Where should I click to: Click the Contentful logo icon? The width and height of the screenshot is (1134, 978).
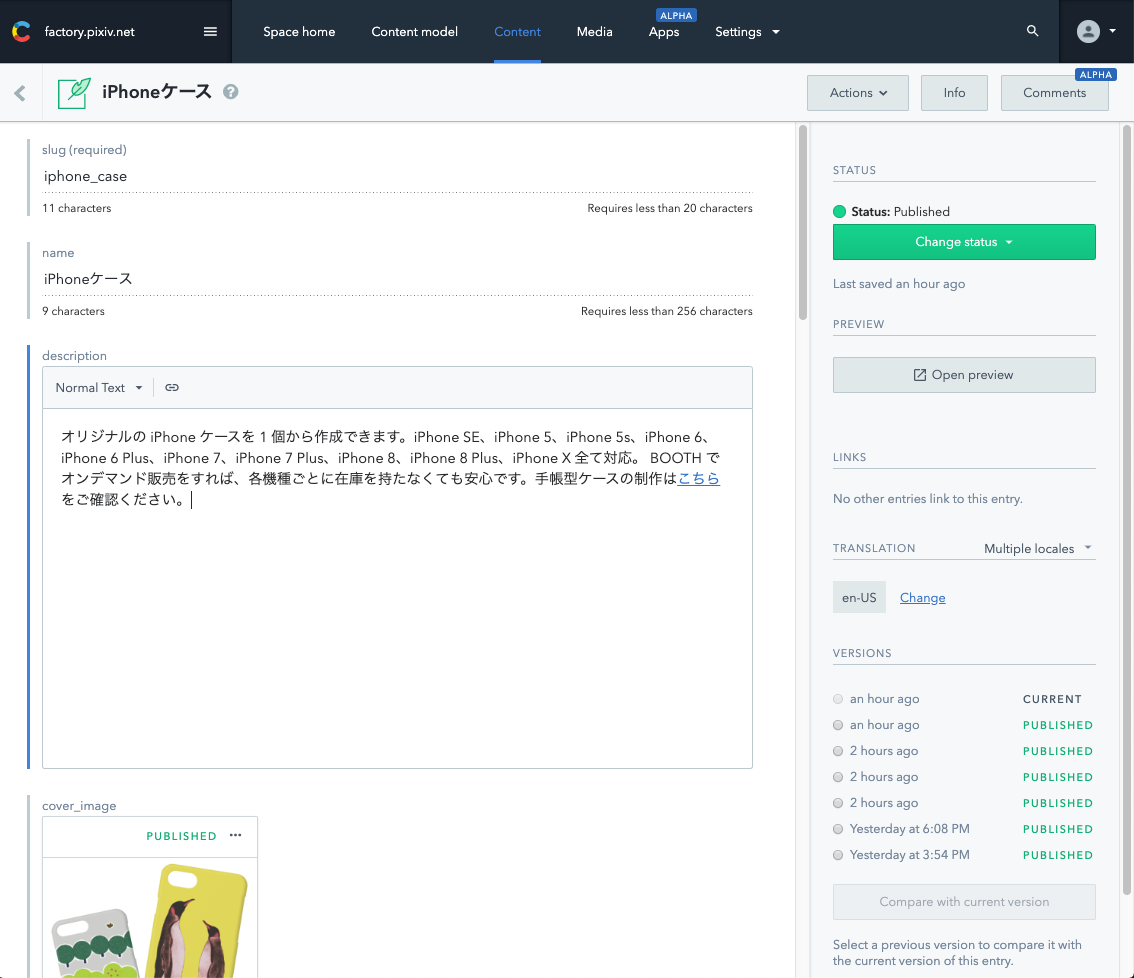[x=21, y=31]
